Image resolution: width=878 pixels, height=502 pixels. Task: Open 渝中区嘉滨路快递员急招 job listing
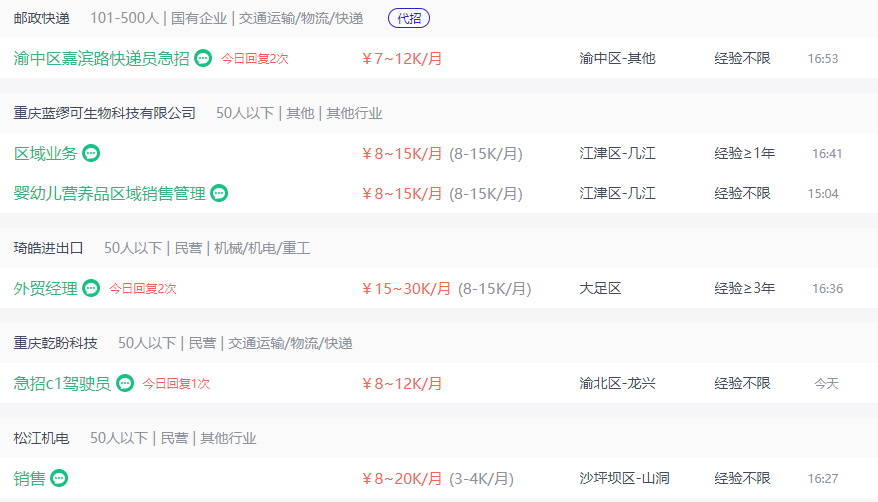coord(101,58)
